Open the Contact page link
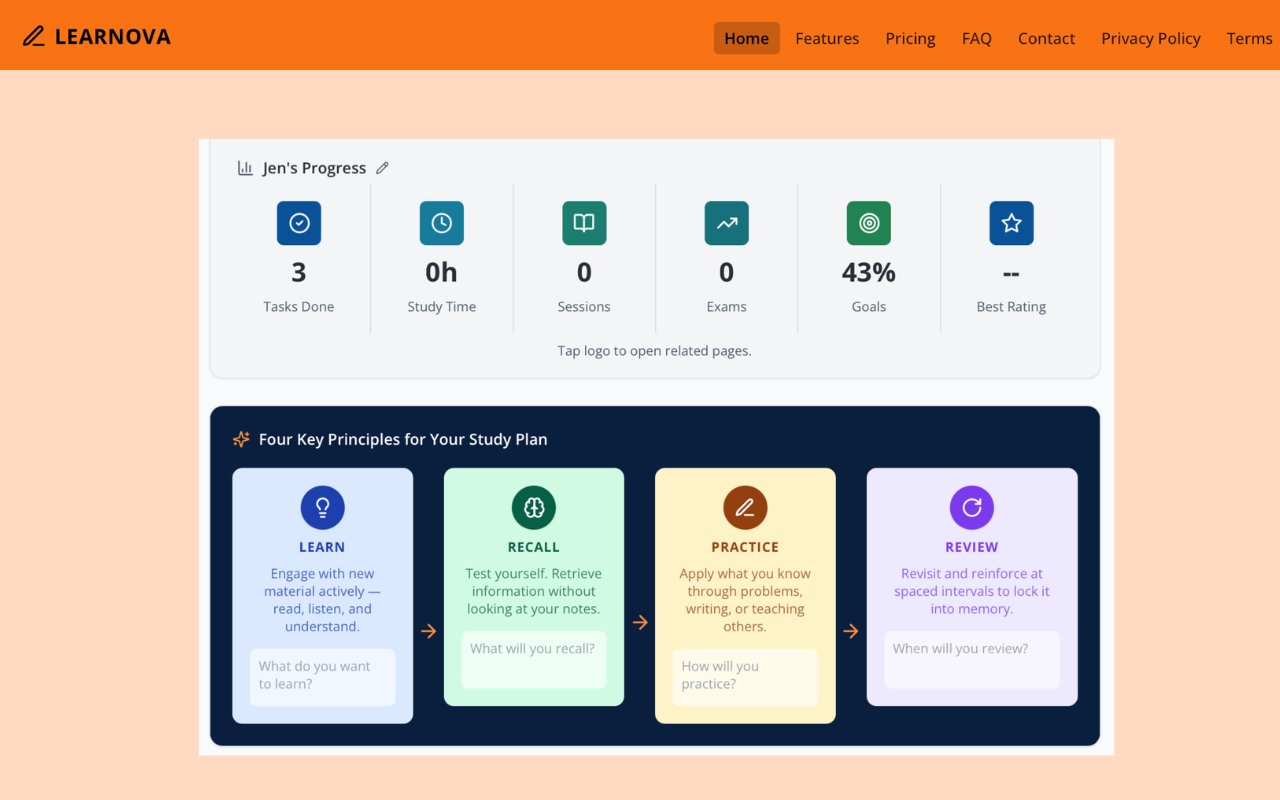The image size is (1280, 800). click(1046, 38)
